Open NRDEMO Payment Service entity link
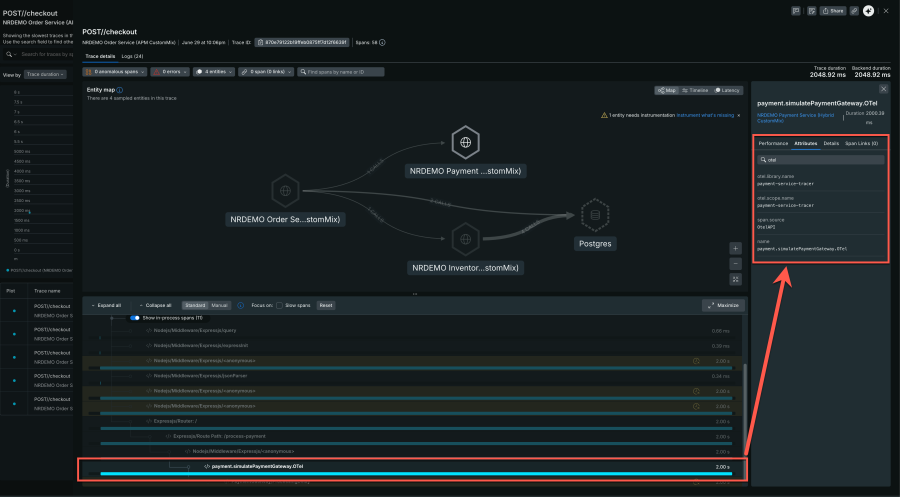This screenshot has width=900, height=497. [x=795, y=118]
